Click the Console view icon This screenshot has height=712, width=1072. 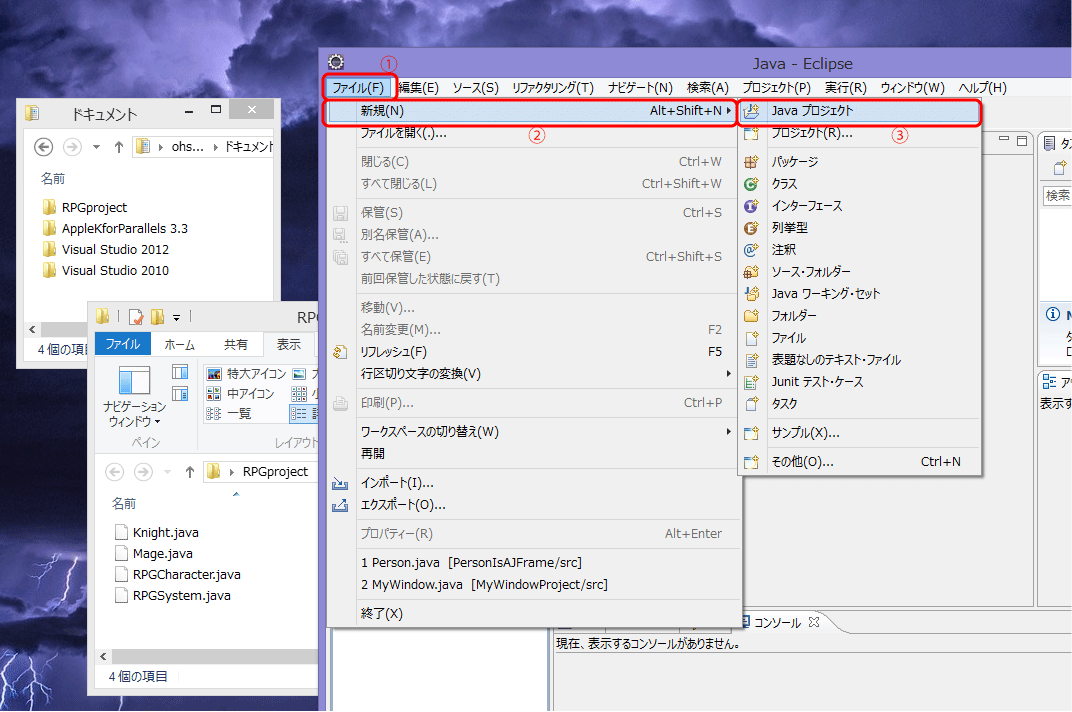pos(745,622)
